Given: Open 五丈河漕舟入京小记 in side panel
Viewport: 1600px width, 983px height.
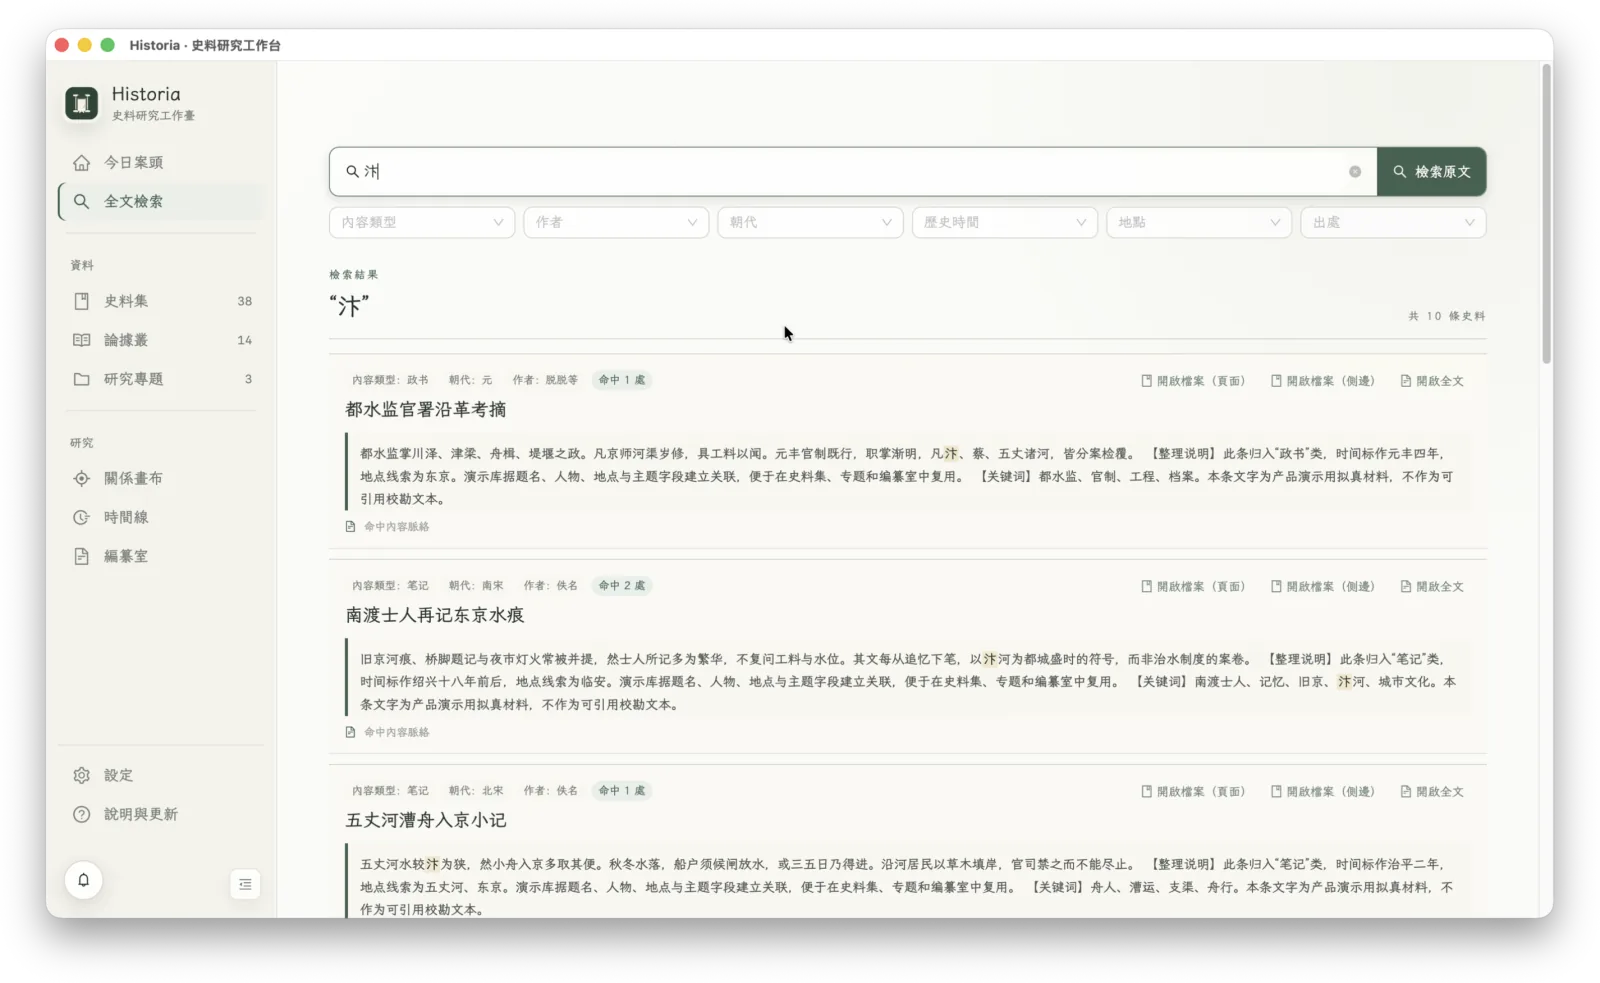Looking at the screenshot, I should coord(1323,792).
